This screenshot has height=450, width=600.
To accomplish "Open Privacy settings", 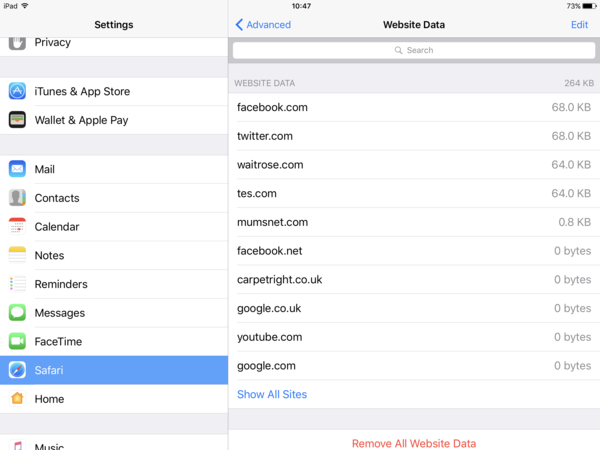I will pyautogui.click(x=114, y=47).
